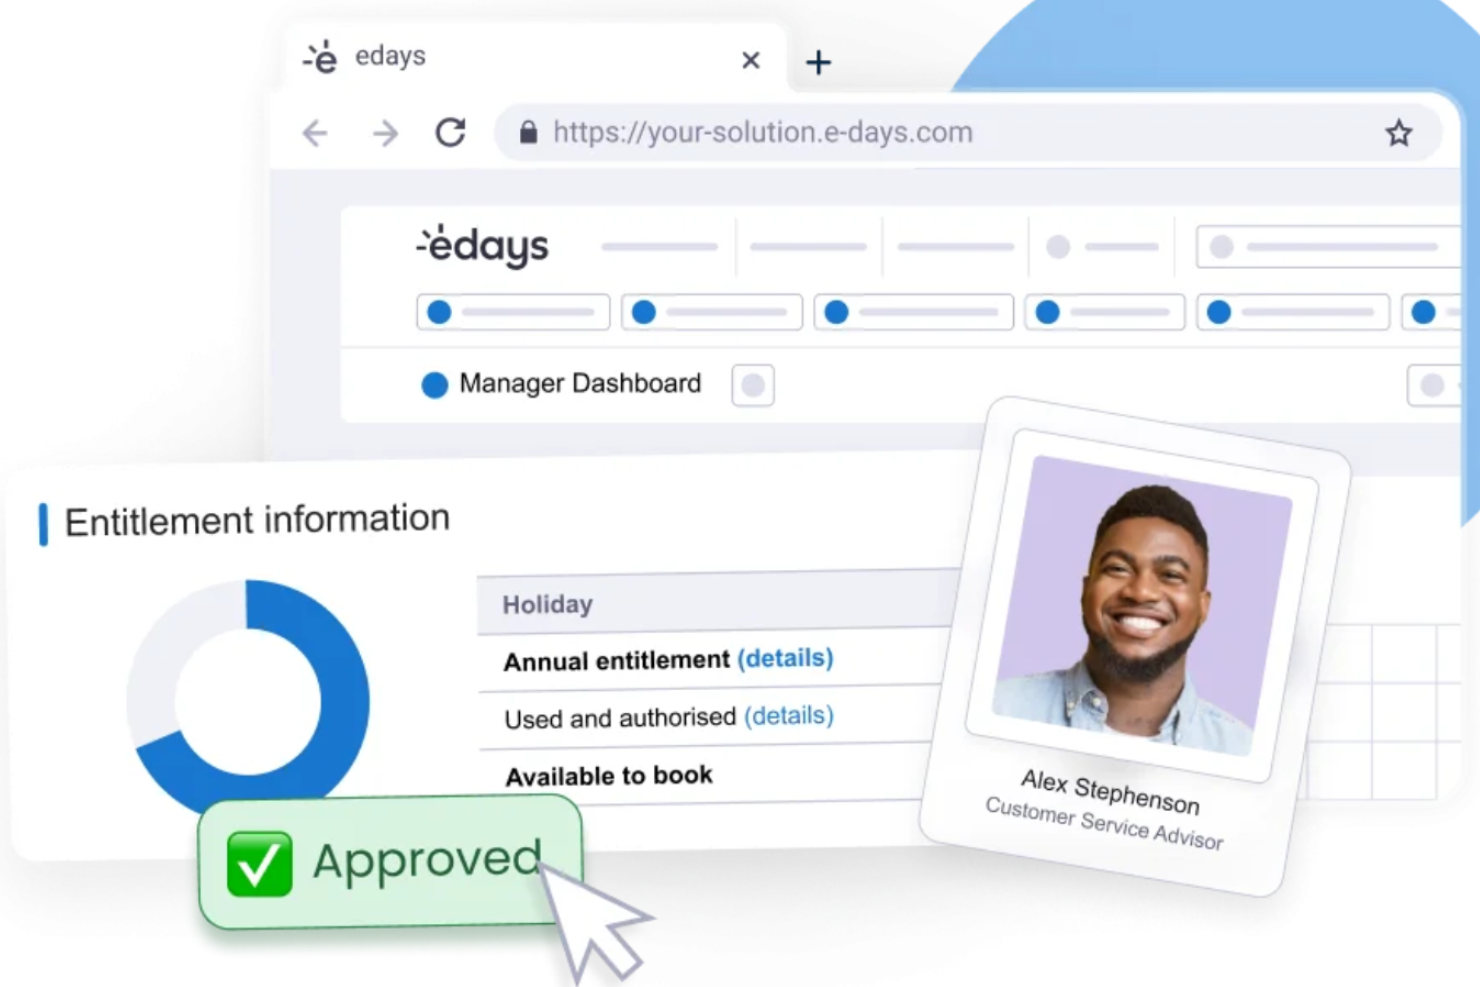This screenshot has width=1480, height=987.
Task: Open a new tab with plus icon
Action: pyautogui.click(x=818, y=62)
